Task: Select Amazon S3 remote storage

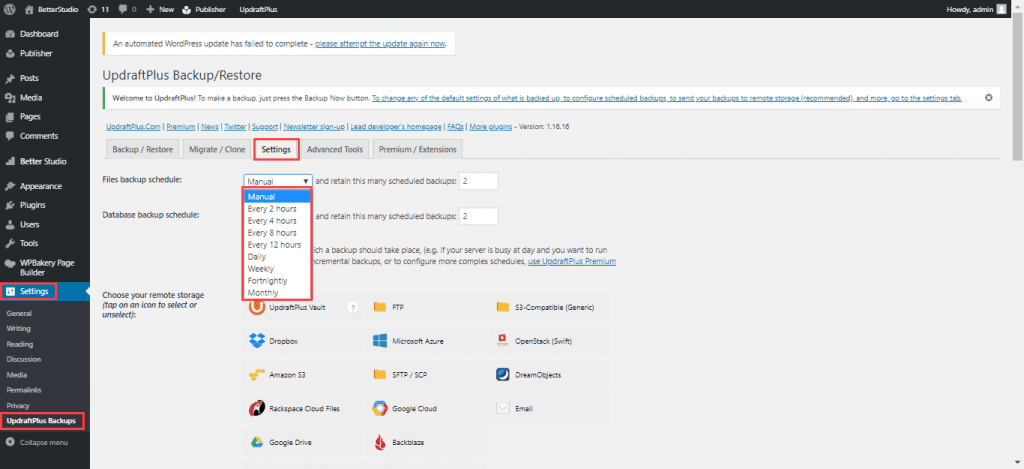Action: point(304,375)
